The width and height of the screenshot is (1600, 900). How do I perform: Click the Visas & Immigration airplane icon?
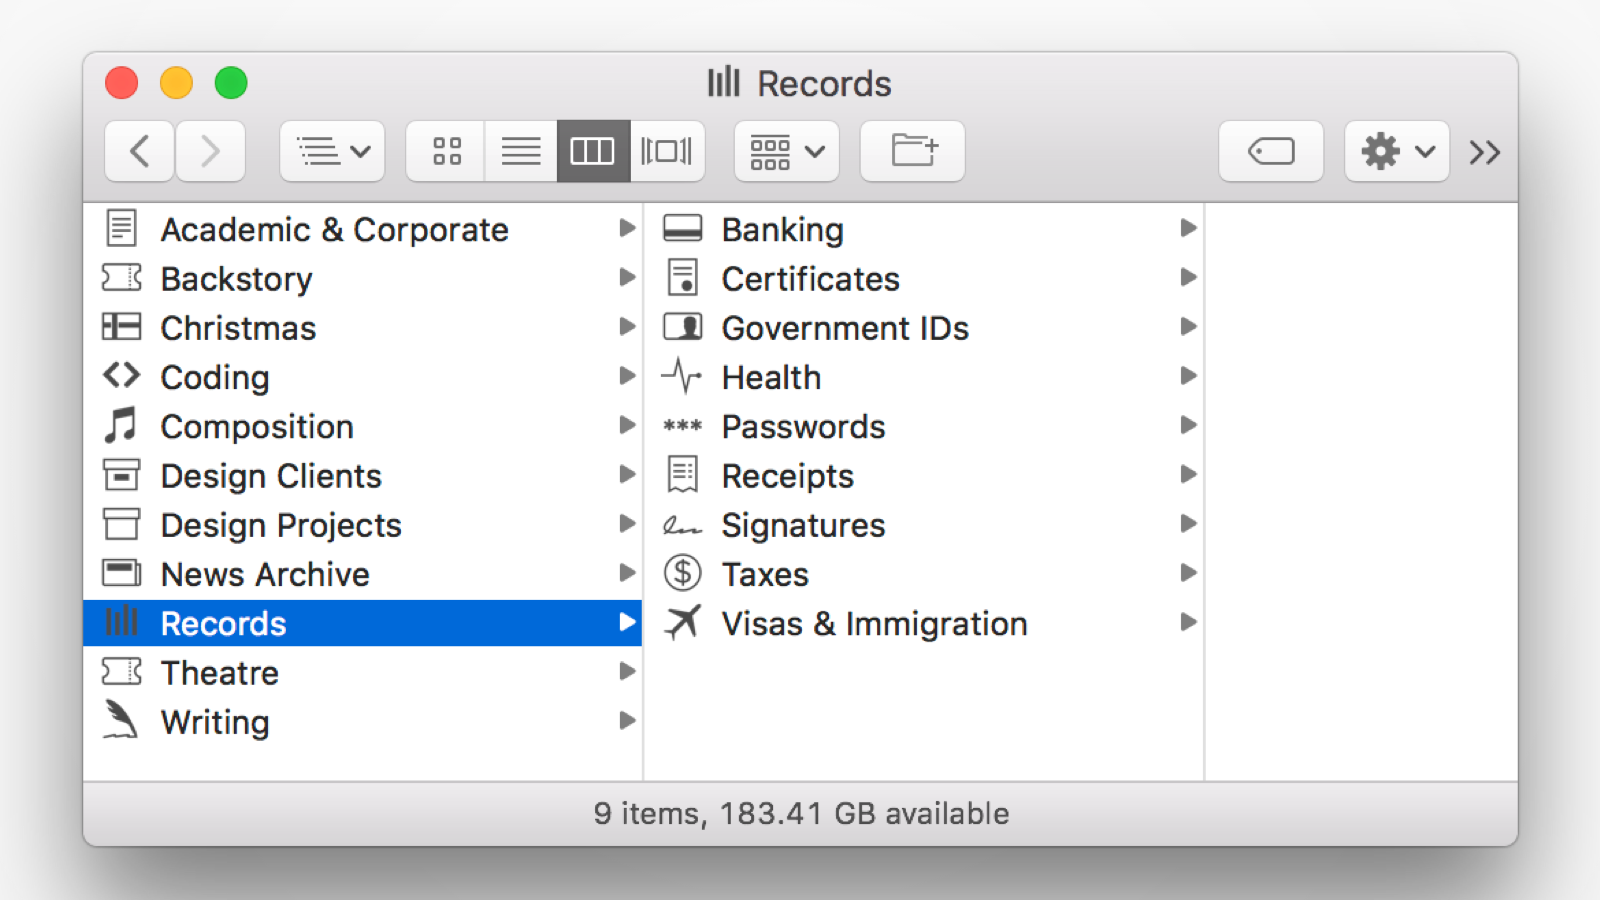point(682,623)
